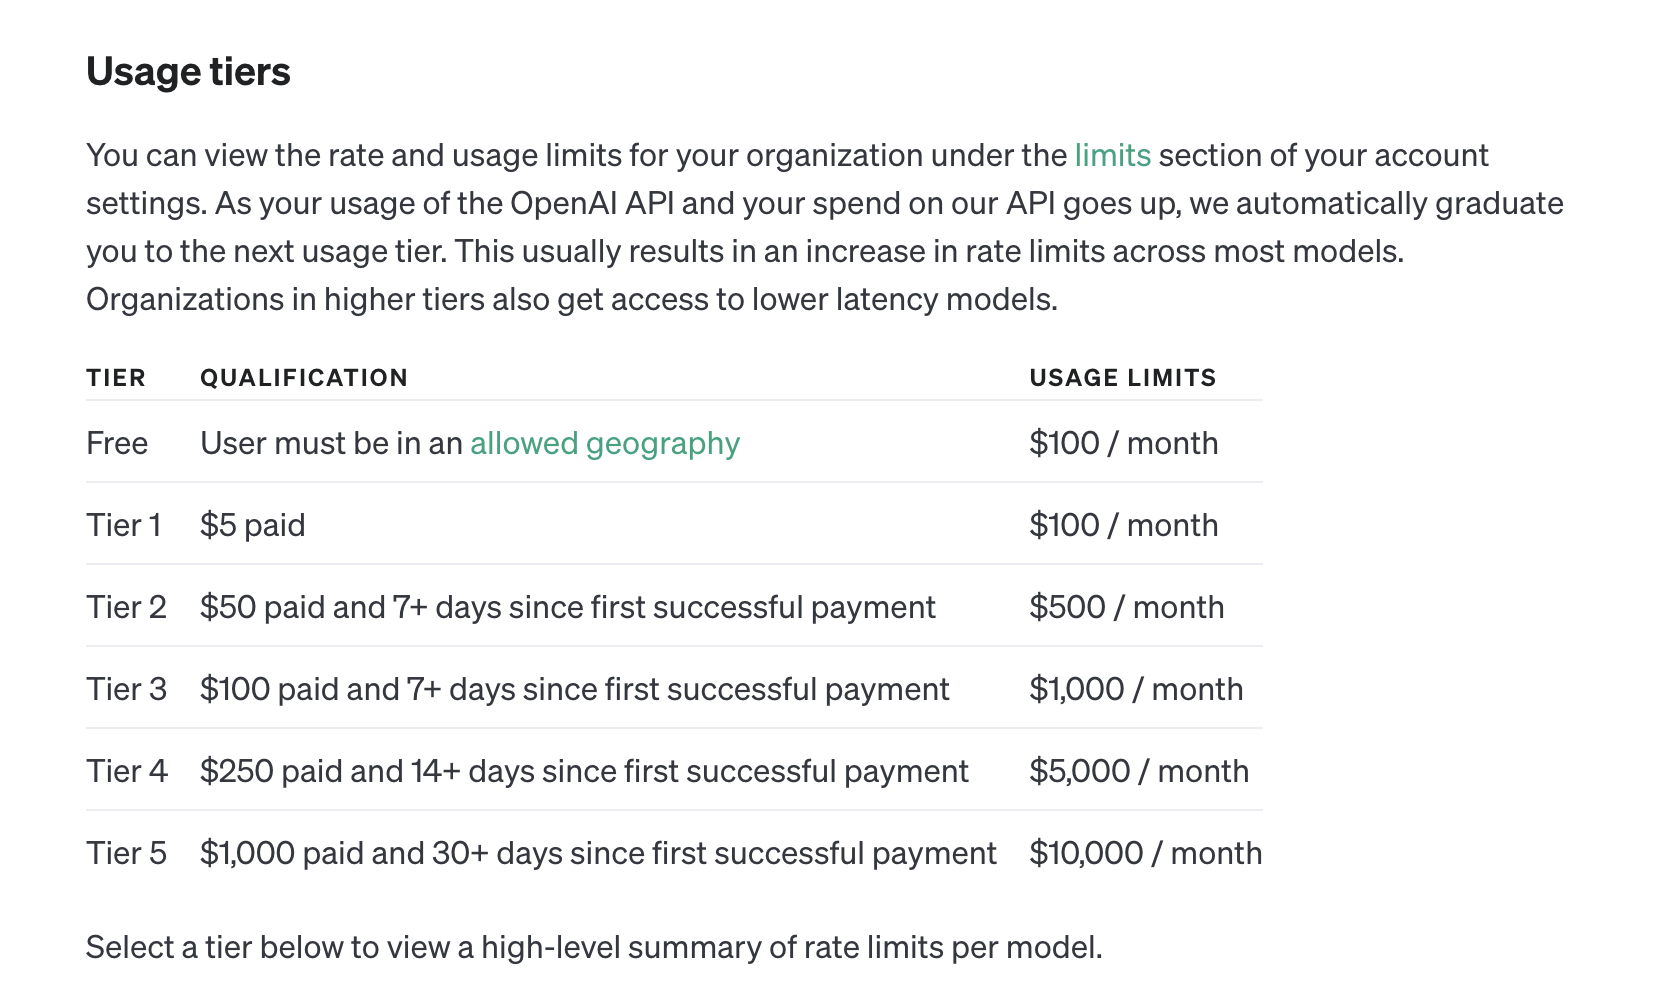Open the green "limits" link

[1112, 156]
